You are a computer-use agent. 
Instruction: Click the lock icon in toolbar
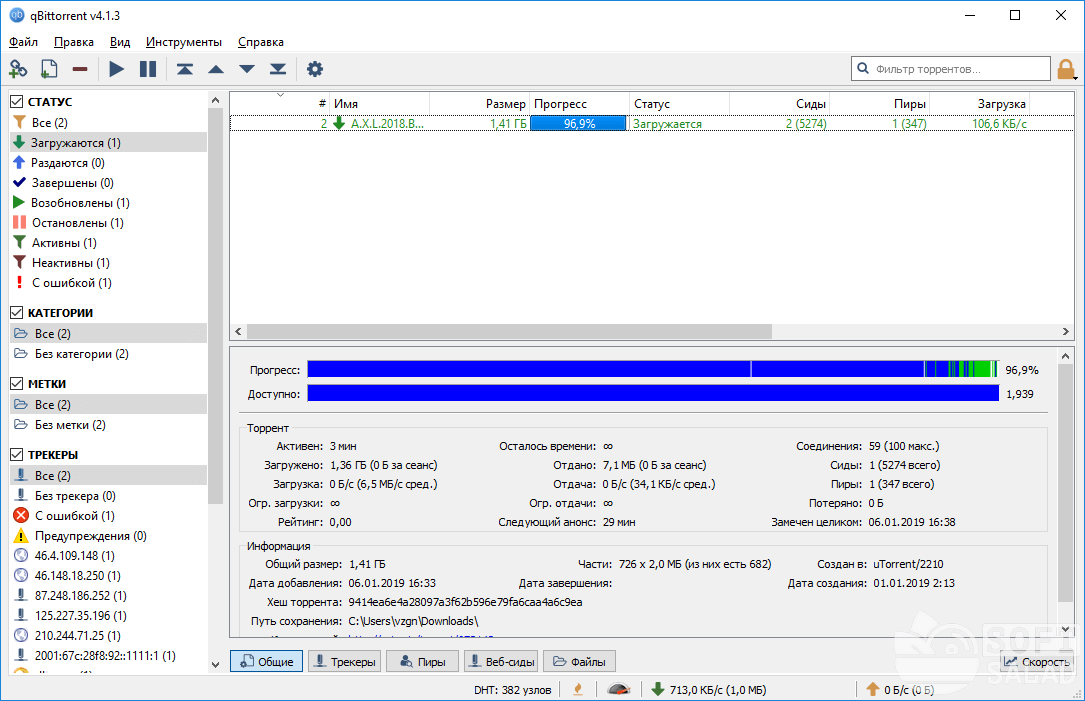coord(1066,69)
